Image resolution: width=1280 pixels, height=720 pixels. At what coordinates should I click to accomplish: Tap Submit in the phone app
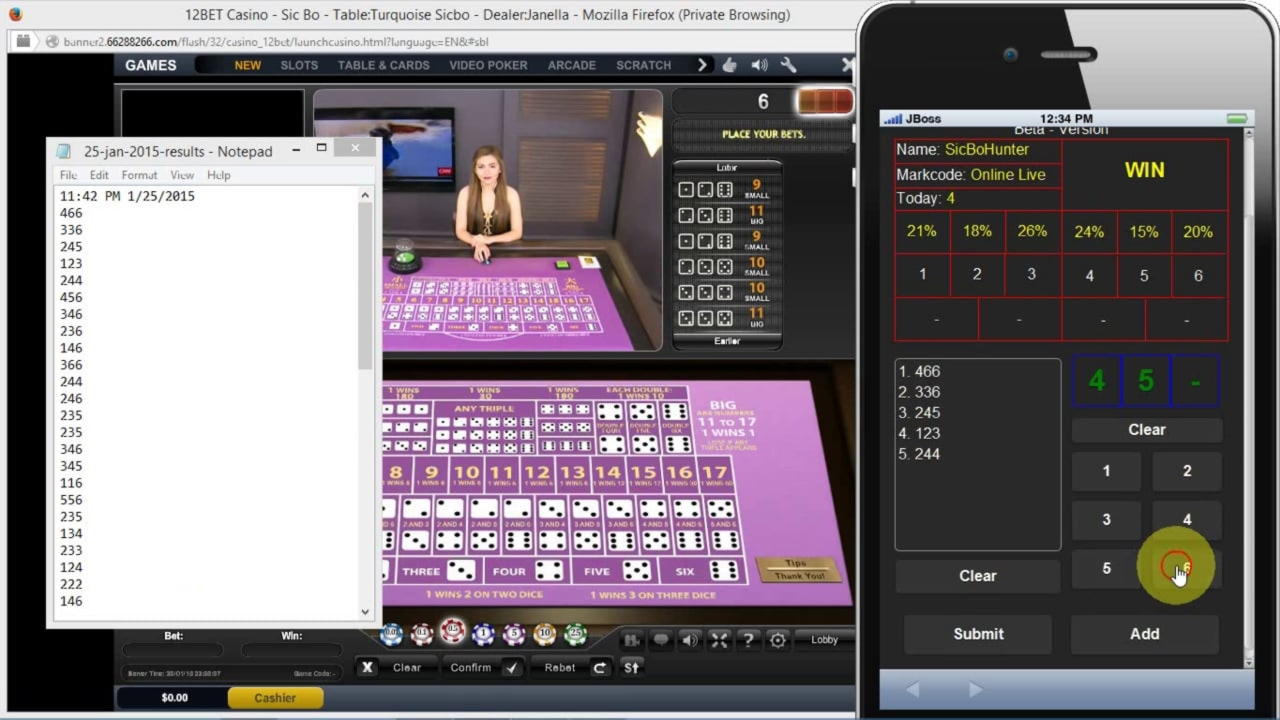pos(978,633)
